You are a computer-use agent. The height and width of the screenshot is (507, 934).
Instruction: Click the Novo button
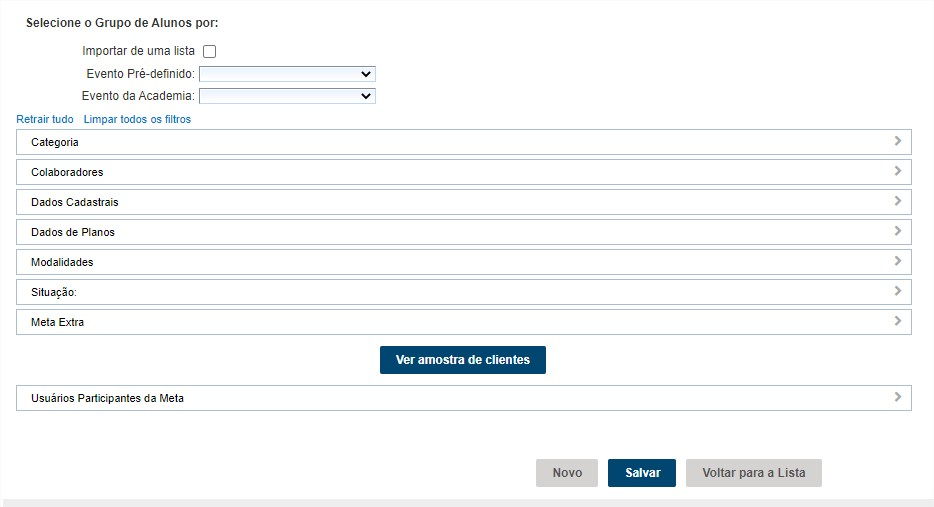click(567, 473)
